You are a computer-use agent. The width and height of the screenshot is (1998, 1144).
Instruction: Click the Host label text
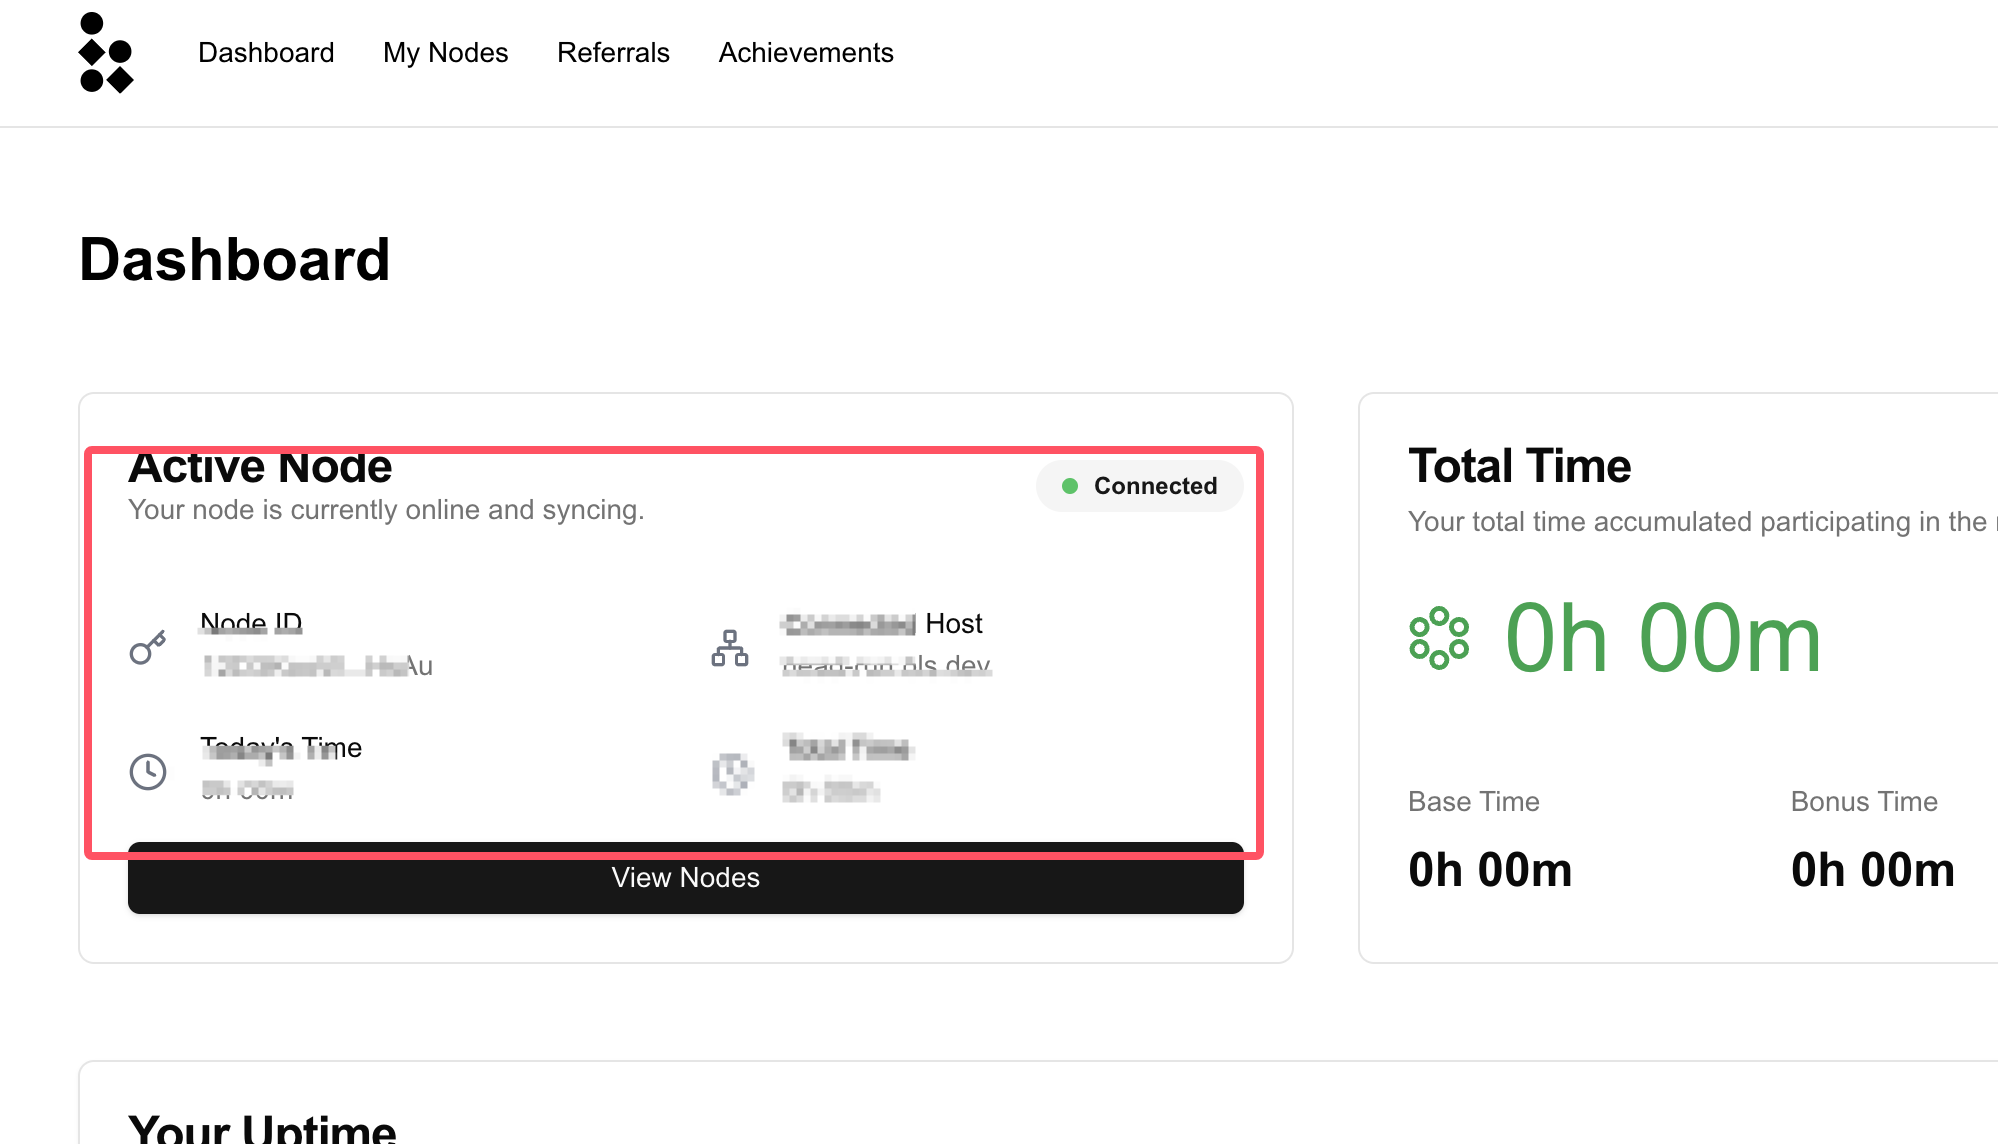(954, 624)
